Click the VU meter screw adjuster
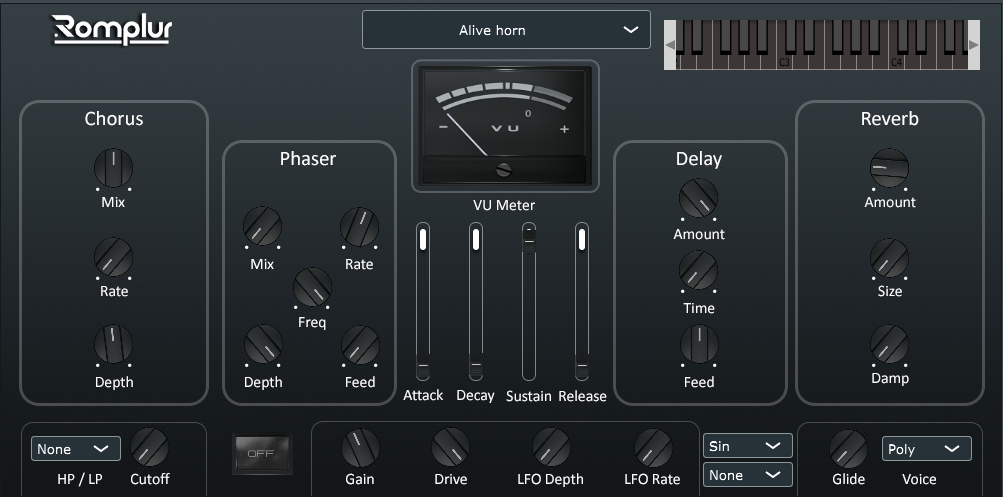 point(505,170)
